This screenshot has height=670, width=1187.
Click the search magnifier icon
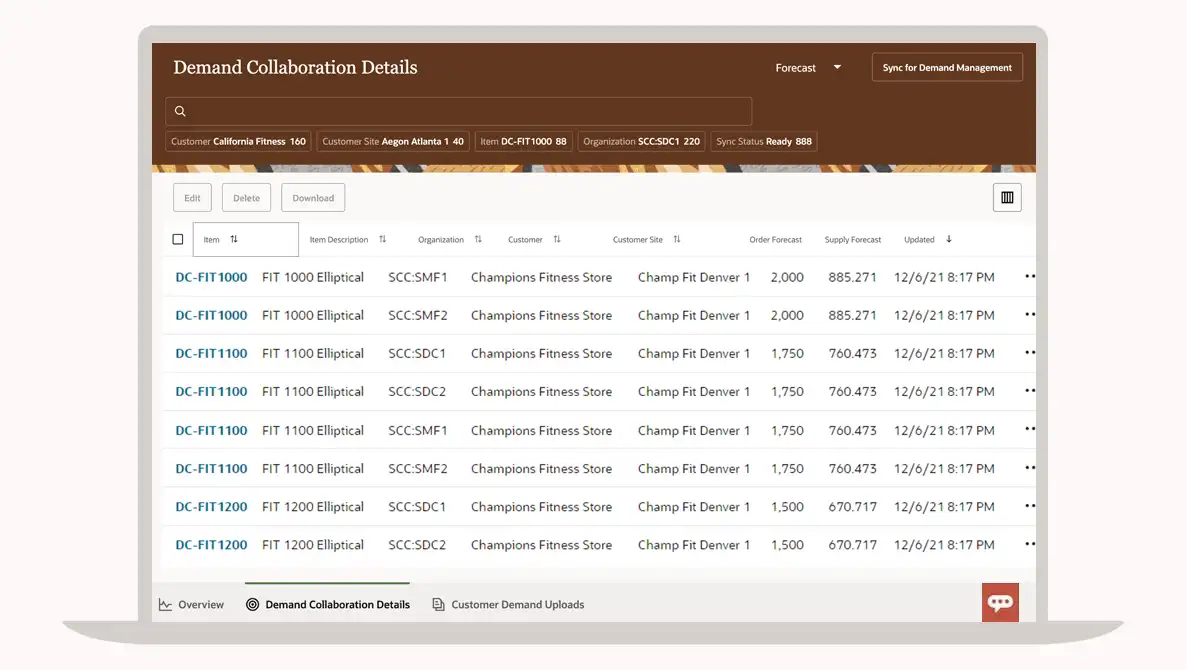180,111
